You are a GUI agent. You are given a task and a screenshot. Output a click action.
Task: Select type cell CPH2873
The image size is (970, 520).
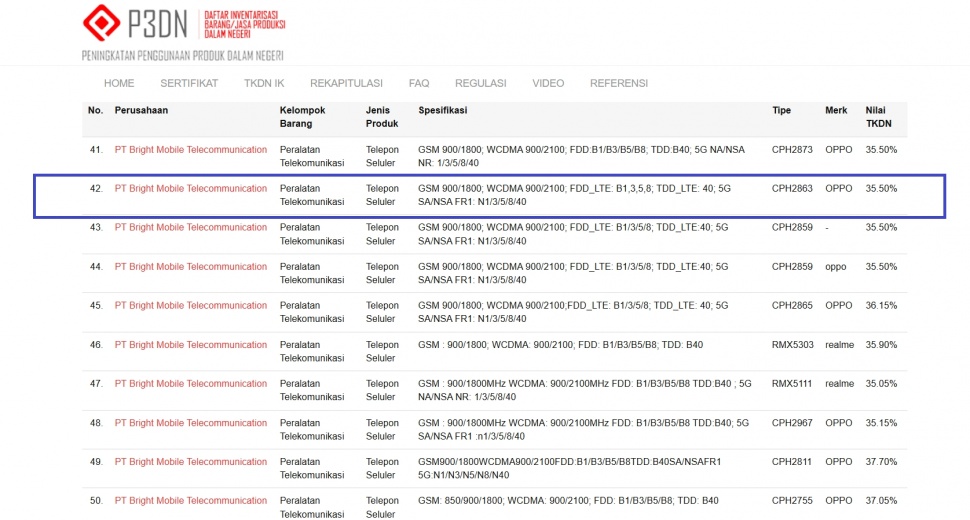pyautogui.click(x=792, y=150)
